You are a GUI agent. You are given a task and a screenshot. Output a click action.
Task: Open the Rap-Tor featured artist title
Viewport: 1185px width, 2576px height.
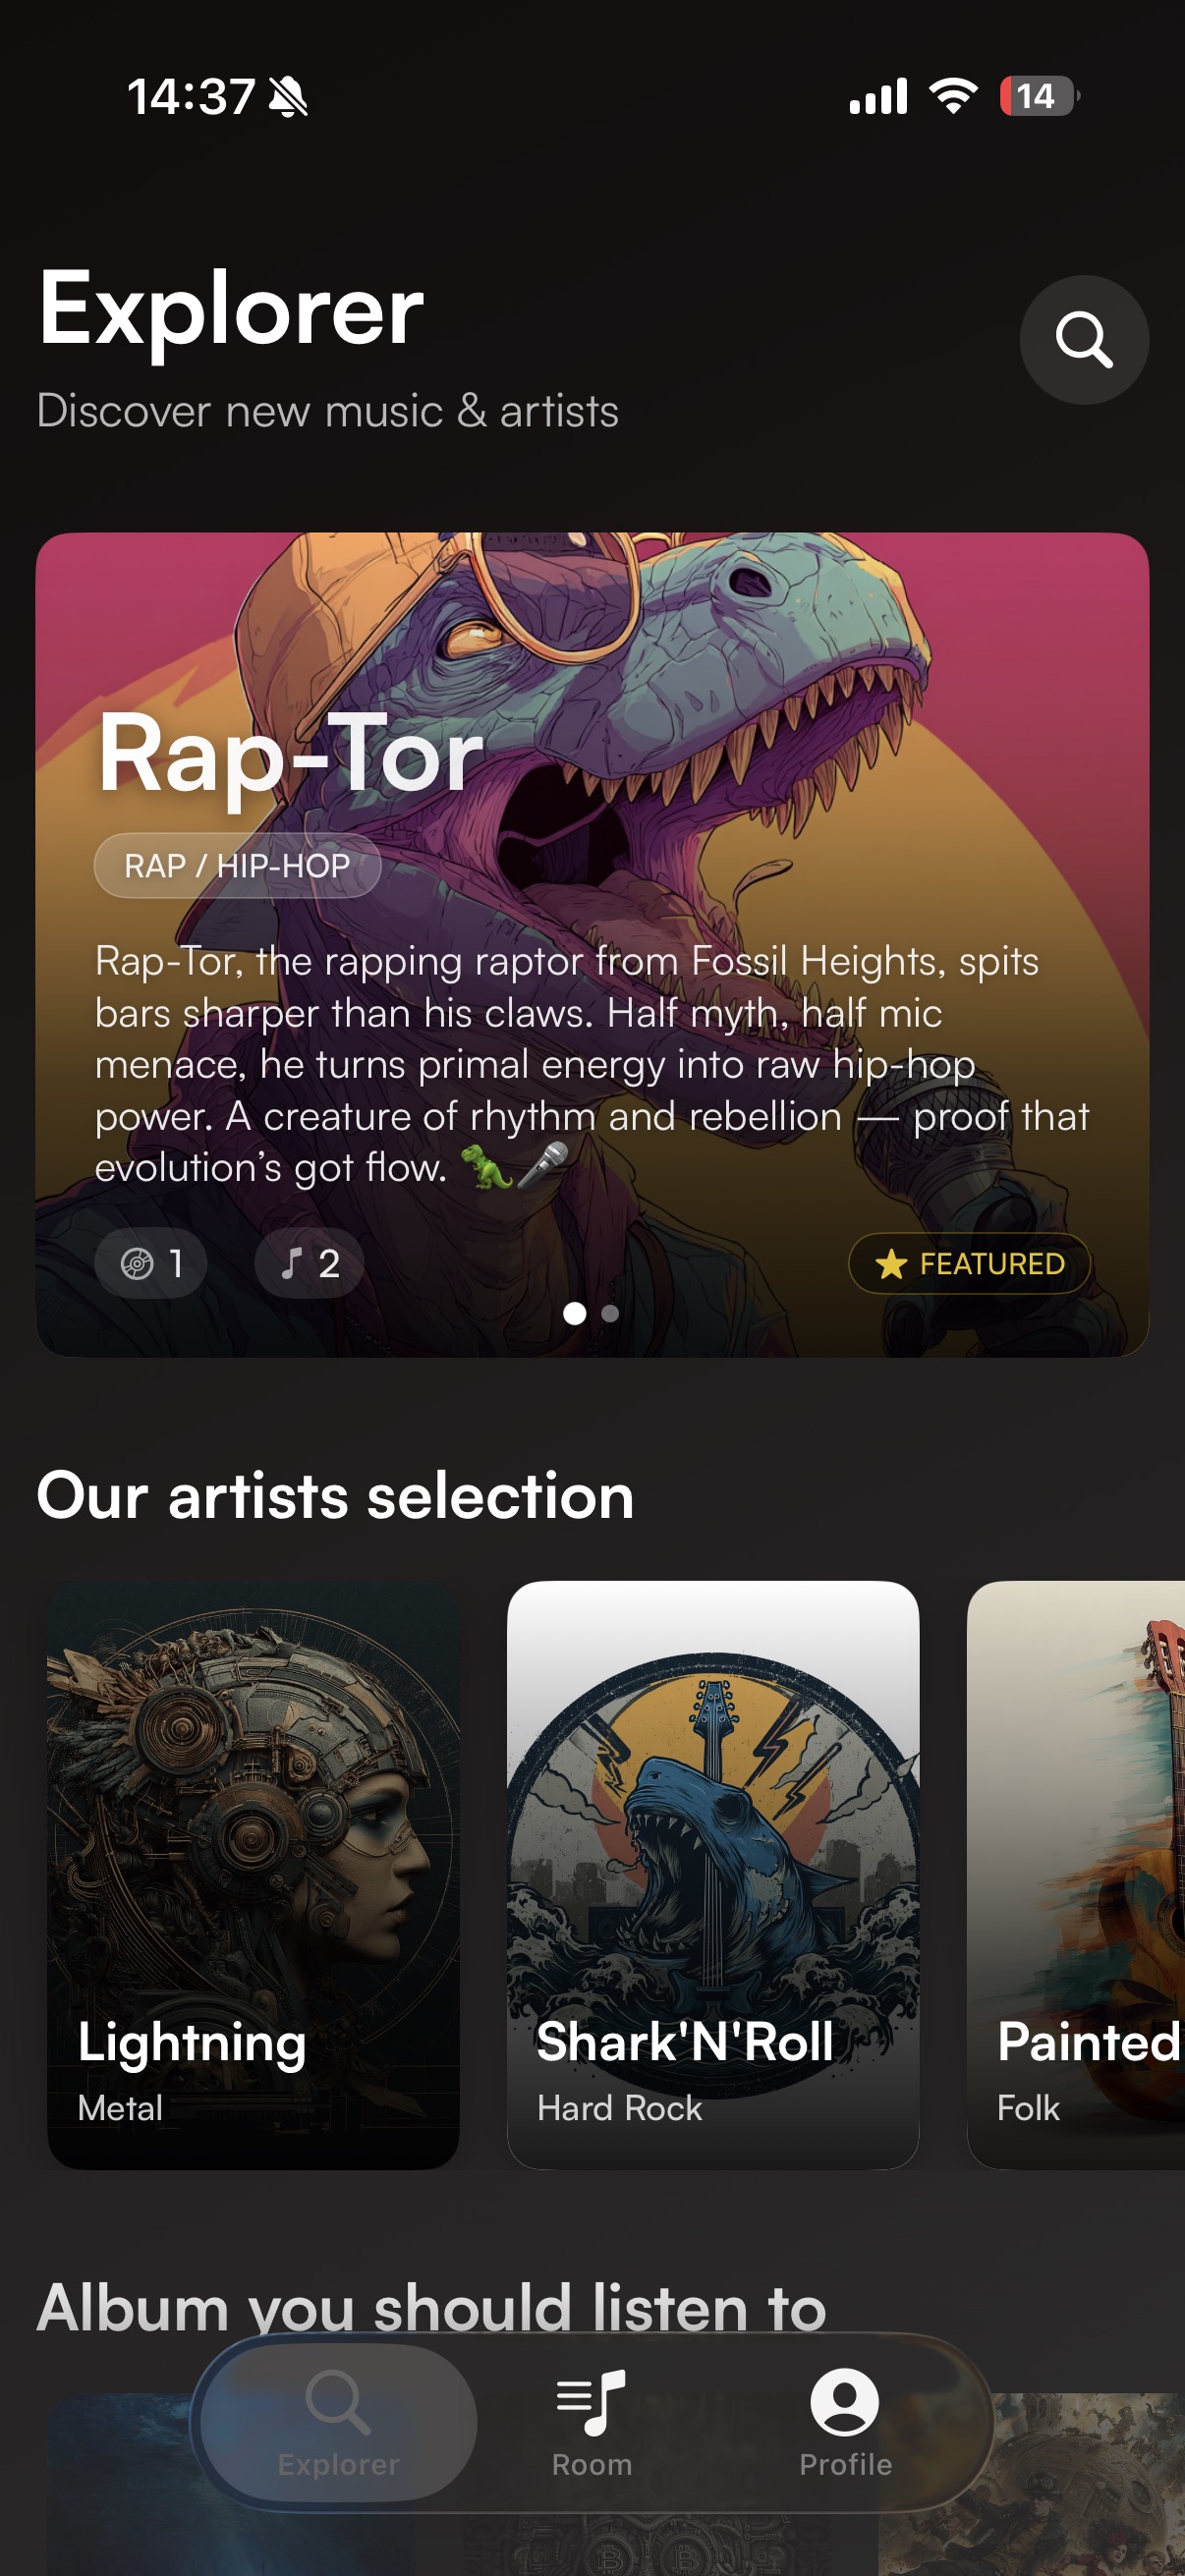tap(290, 754)
